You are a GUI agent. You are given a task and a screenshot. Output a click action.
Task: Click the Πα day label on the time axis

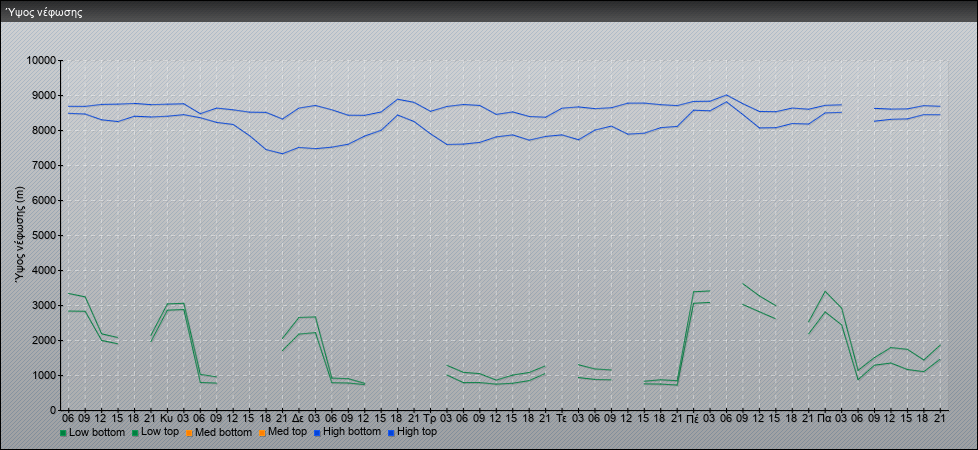click(x=824, y=418)
